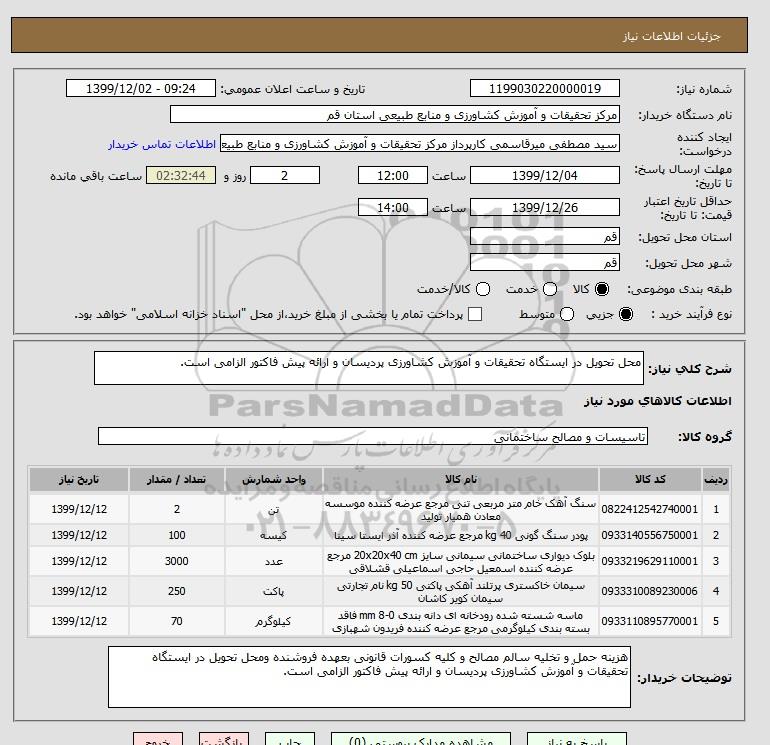Click the quantity cell showing 70
This screenshot has height=745, width=770.
click(x=177, y=621)
